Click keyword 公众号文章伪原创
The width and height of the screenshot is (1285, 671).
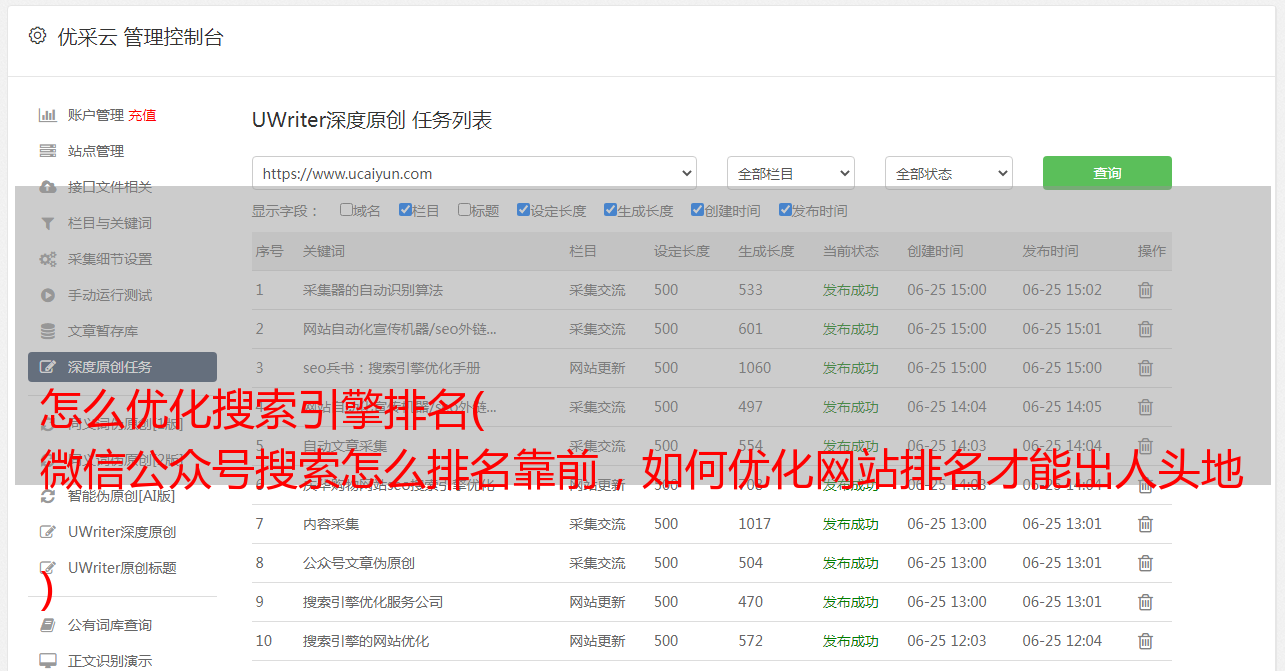pos(359,563)
